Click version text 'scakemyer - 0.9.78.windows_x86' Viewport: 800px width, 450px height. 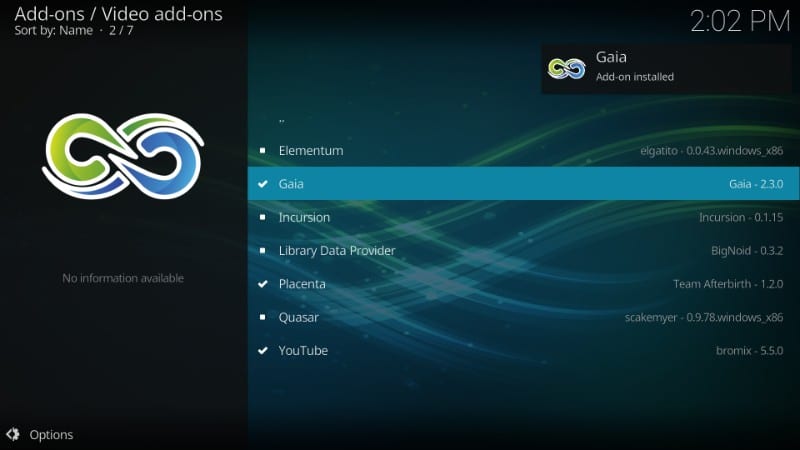point(704,317)
